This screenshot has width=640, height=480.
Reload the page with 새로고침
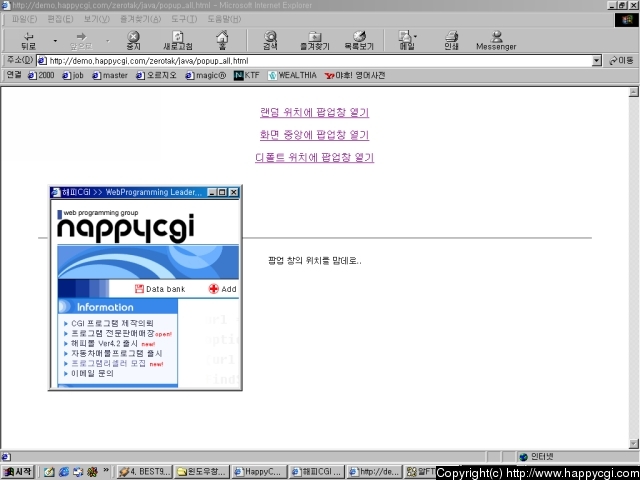(x=178, y=40)
